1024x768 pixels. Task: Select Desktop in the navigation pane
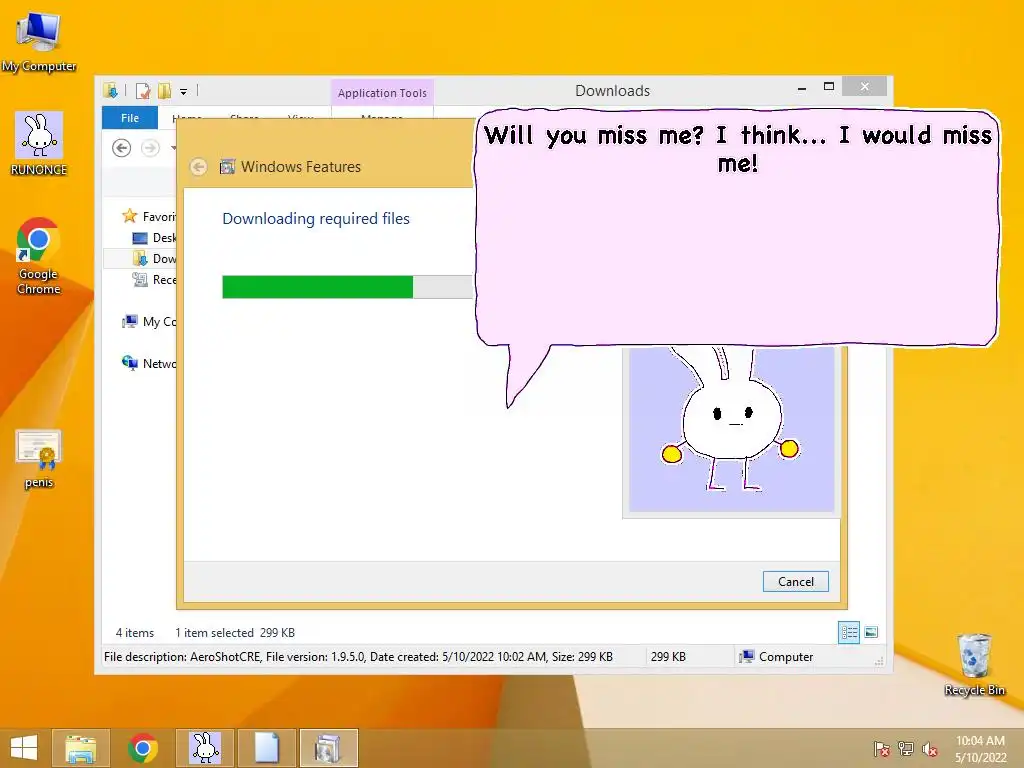[154, 238]
